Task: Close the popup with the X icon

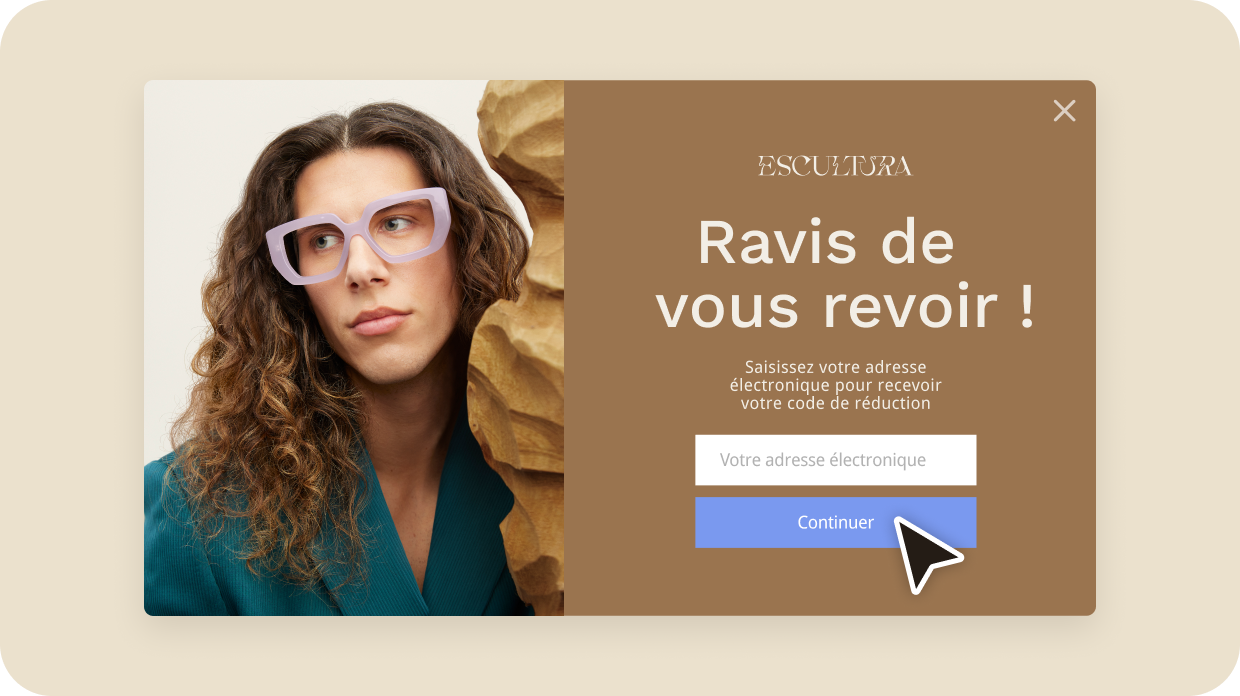Action: (1064, 111)
